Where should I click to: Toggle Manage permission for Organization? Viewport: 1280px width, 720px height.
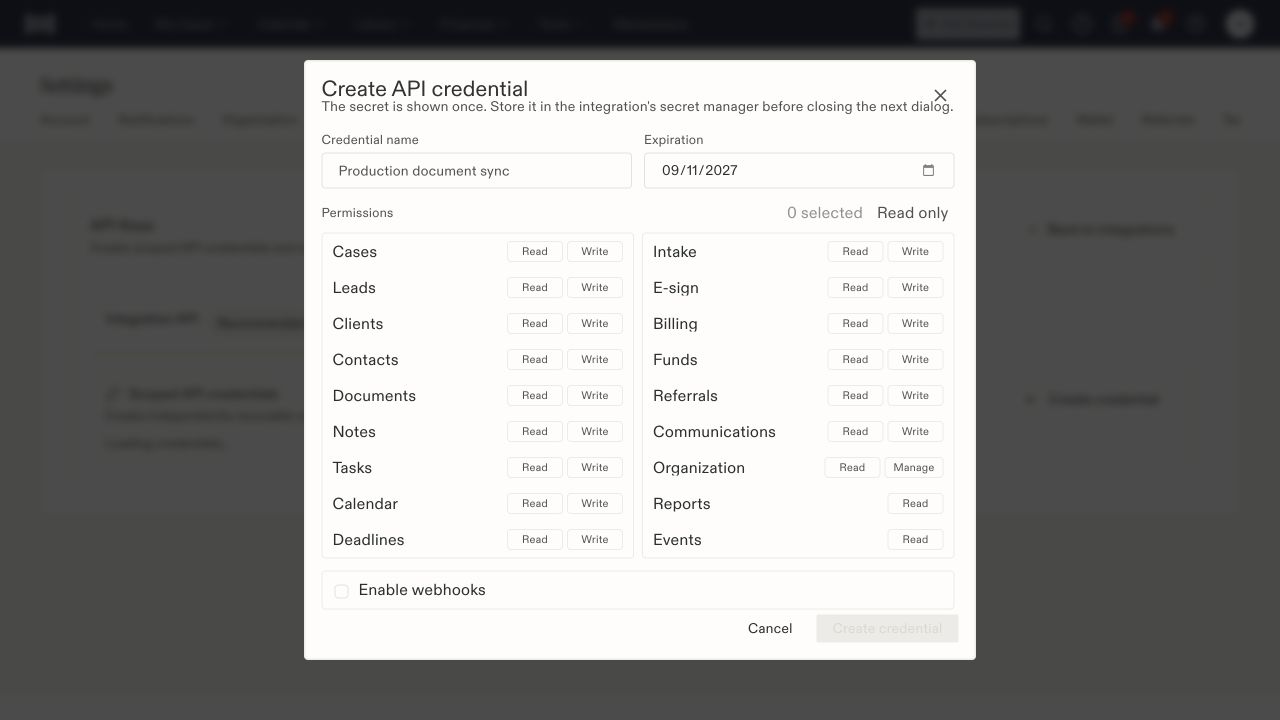point(914,468)
